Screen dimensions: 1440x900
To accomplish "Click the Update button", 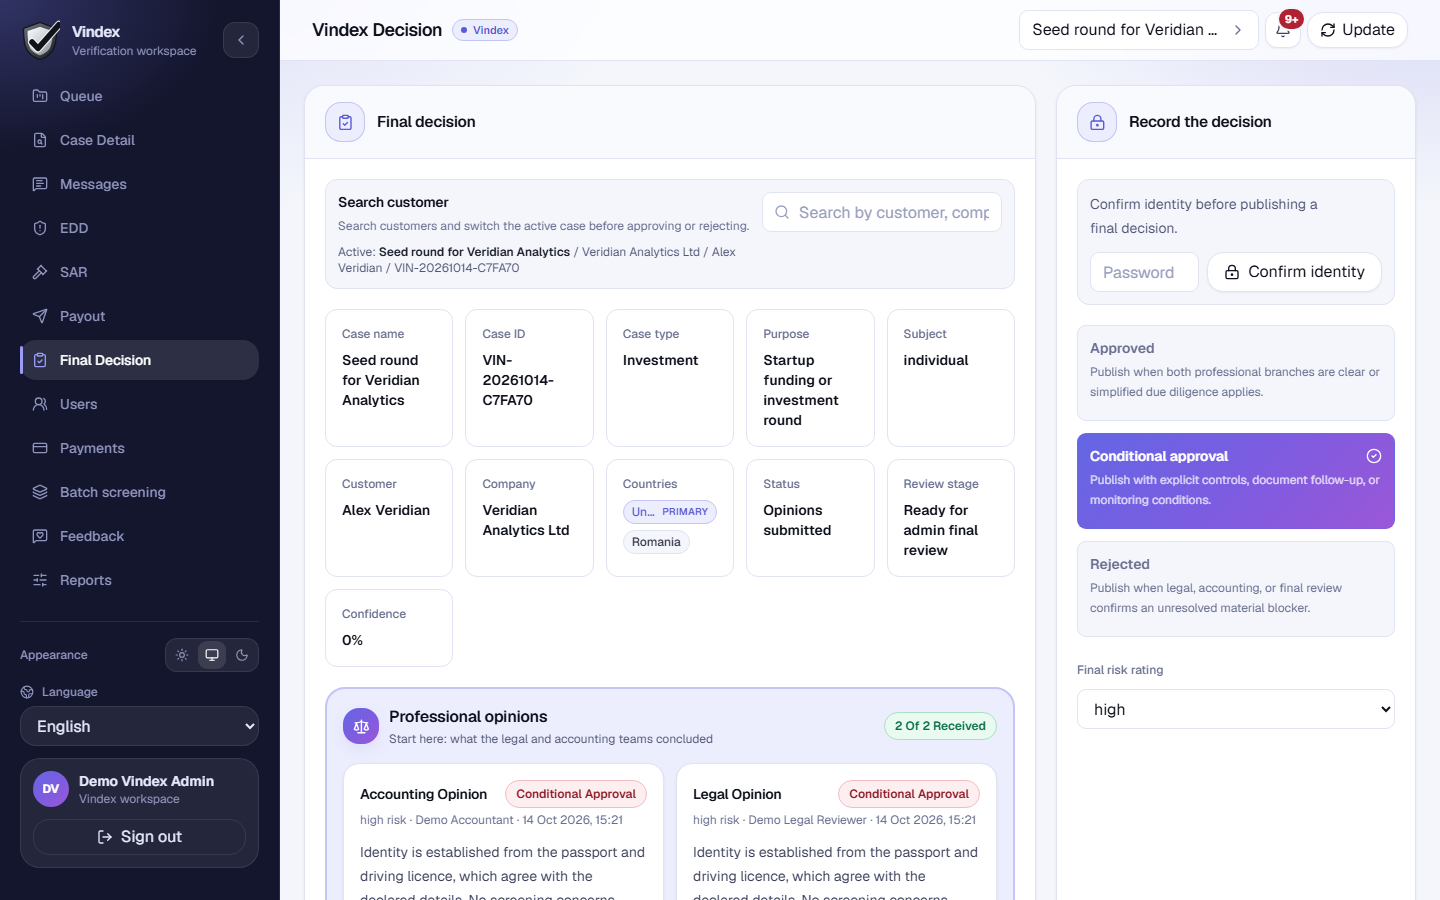I will [x=1357, y=30].
